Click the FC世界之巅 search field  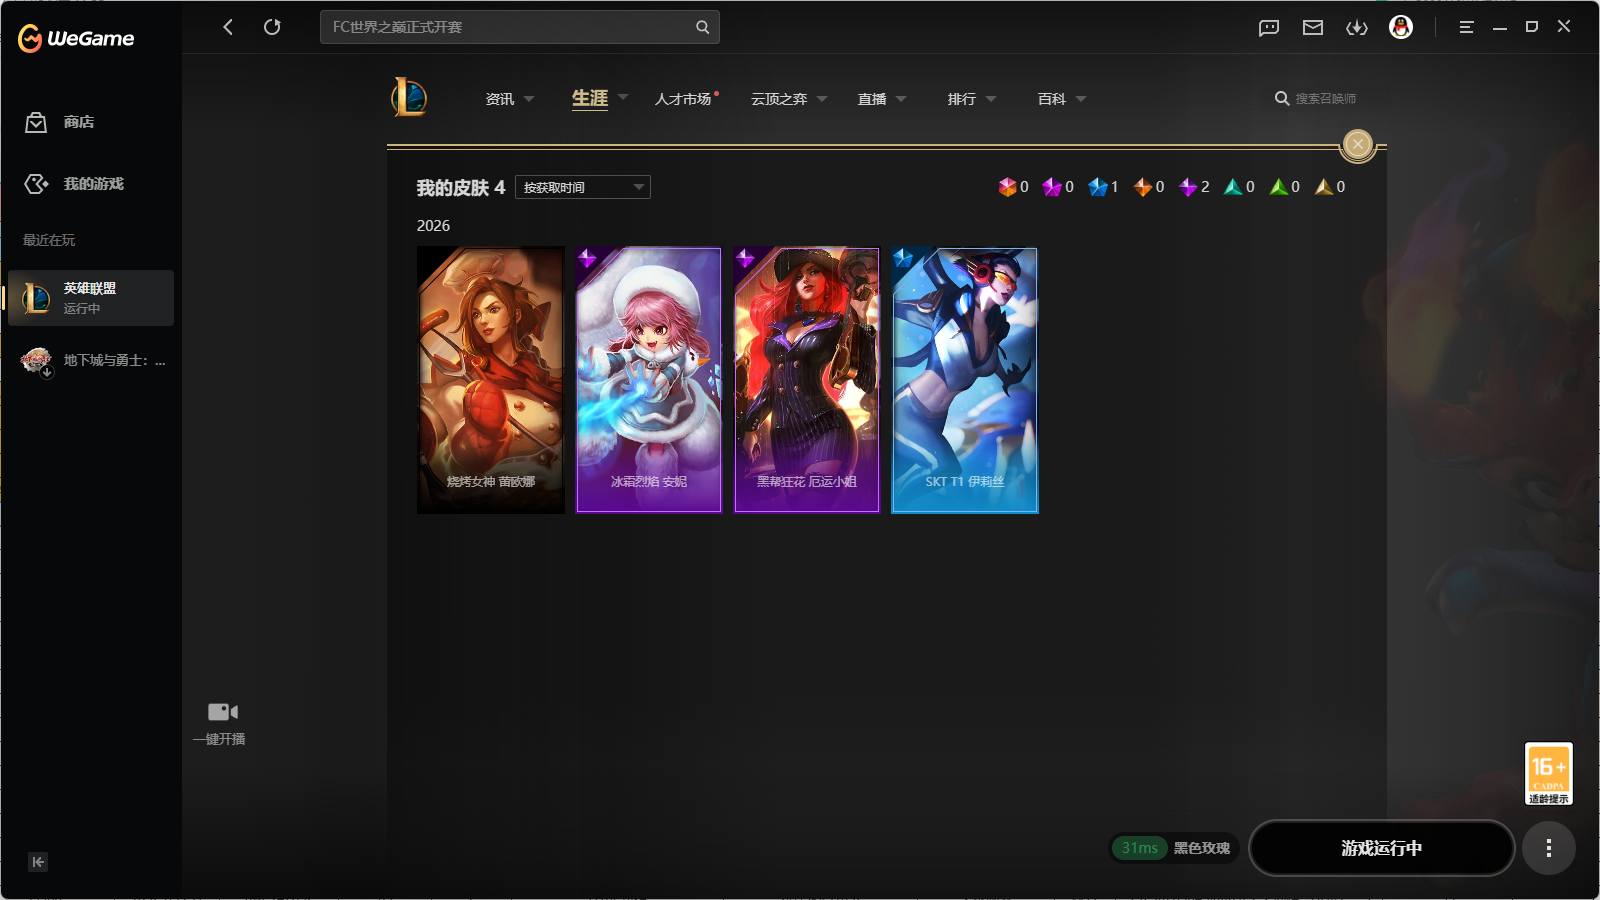point(520,27)
